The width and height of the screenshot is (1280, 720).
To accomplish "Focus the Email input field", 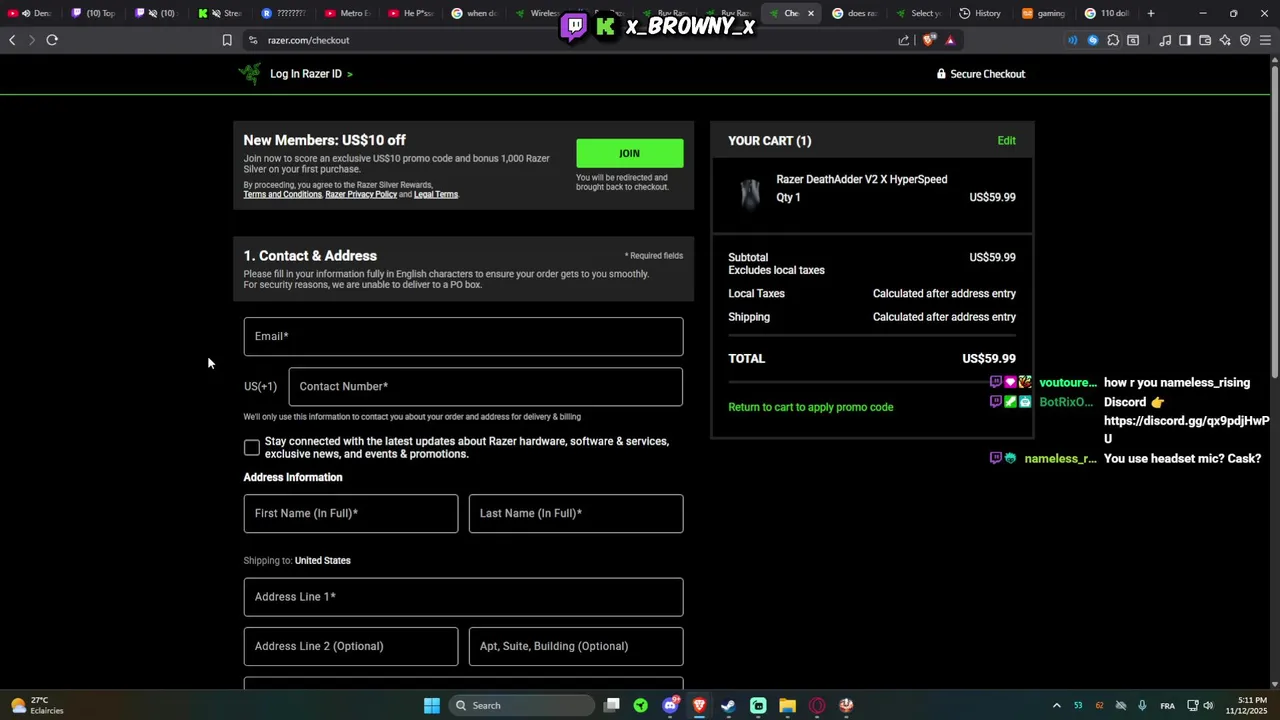I will [463, 337].
